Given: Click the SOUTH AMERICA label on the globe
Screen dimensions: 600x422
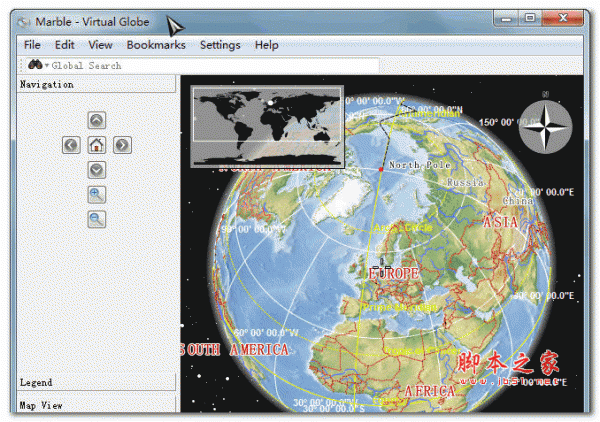Looking at the screenshot, I should 234,350.
